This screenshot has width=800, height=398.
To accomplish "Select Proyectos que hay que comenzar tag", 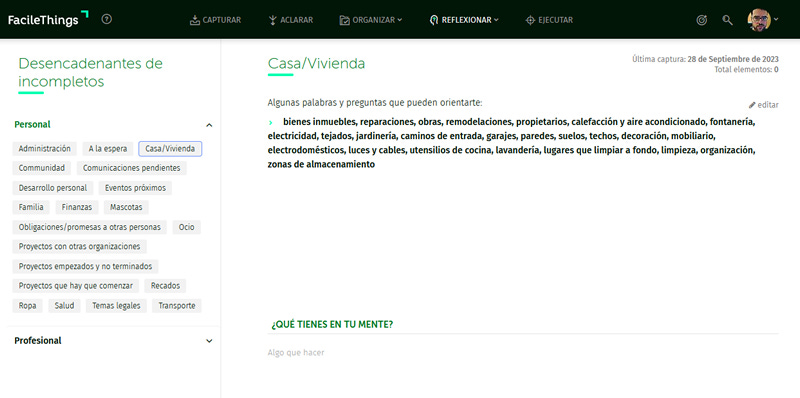I will pyautogui.click(x=76, y=286).
